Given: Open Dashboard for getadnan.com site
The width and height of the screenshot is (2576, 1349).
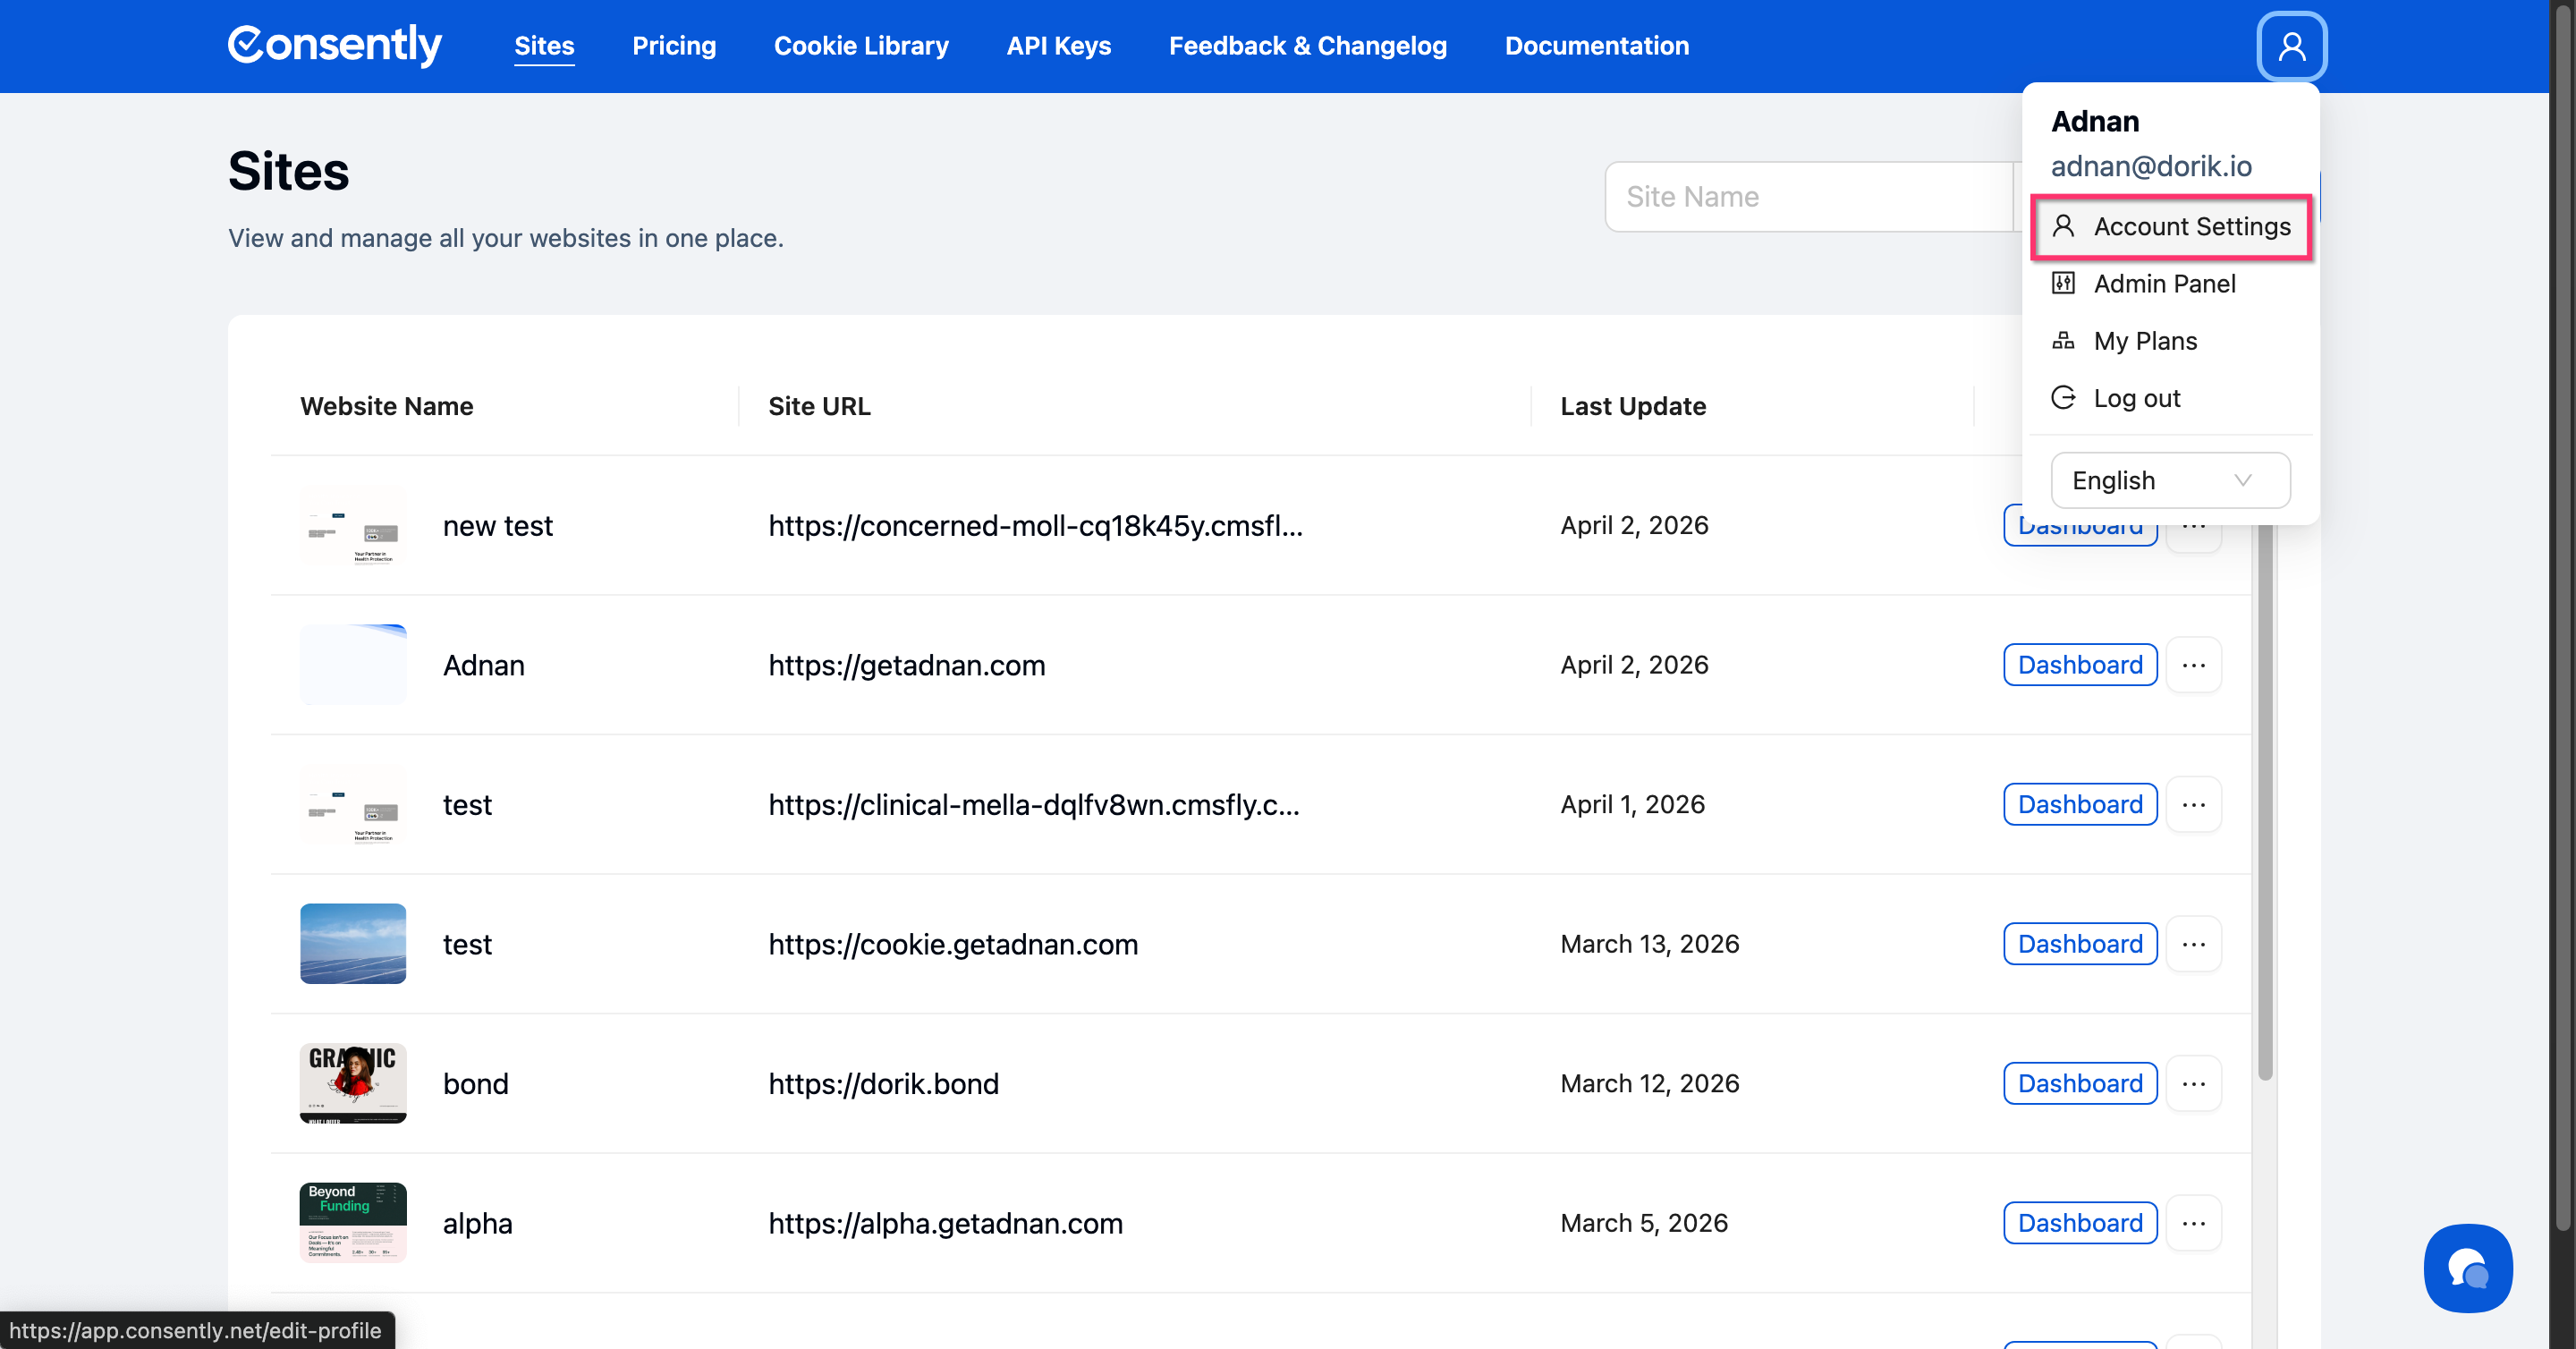Looking at the screenshot, I should (2079, 665).
